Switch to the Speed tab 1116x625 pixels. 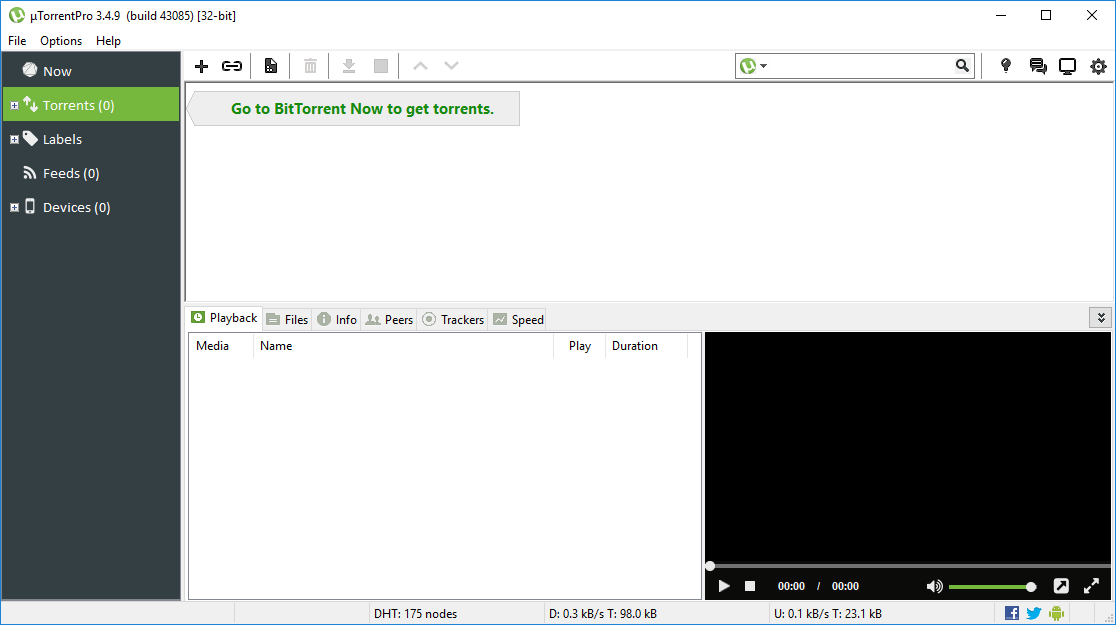(519, 320)
